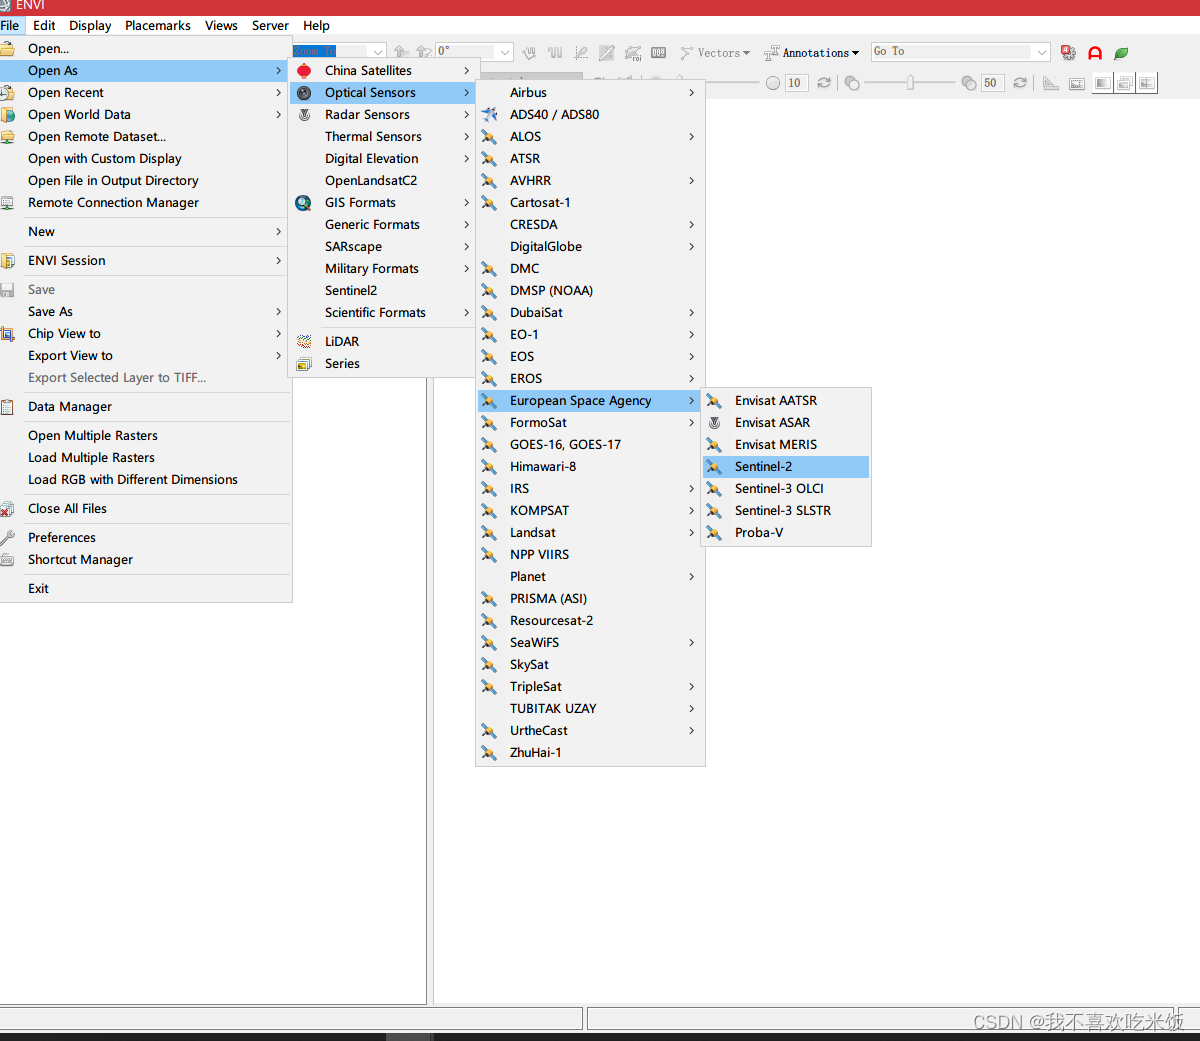Select Proba-V sensor
This screenshot has width=1200, height=1041.
coord(786,532)
